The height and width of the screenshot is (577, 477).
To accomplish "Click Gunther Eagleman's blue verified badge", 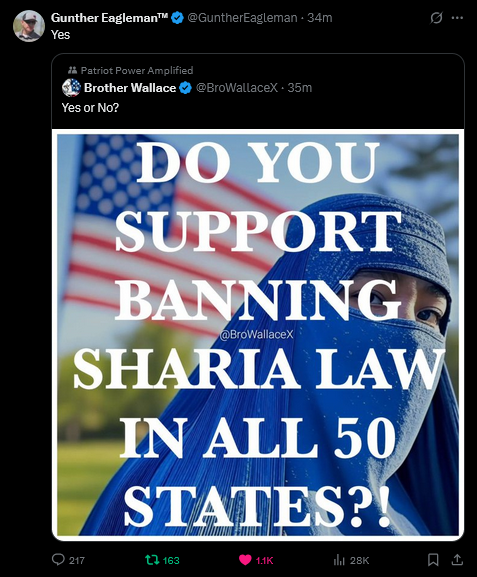I will pyautogui.click(x=178, y=18).
